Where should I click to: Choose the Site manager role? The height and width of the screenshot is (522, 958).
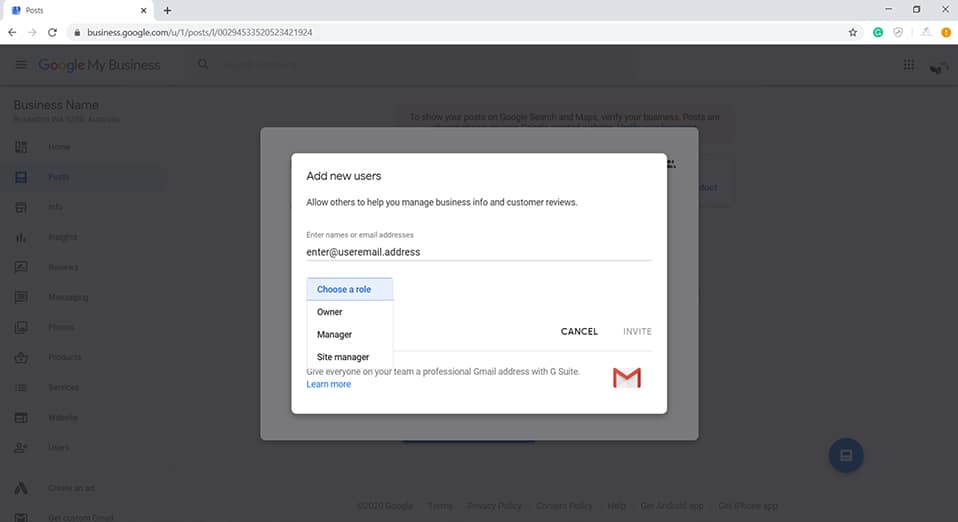point(349,357)
